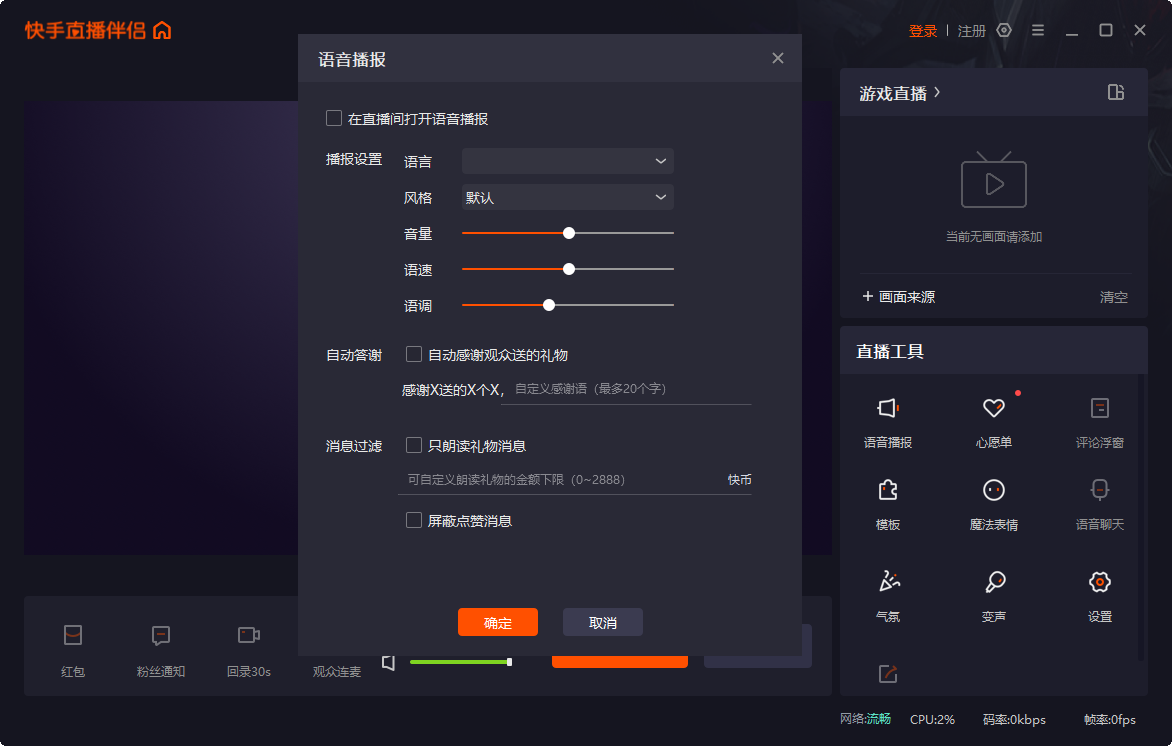The image size is (1172, 746).
Task: Open the 心愿单 wishlist tool
Action: click(x=993, y=420)
